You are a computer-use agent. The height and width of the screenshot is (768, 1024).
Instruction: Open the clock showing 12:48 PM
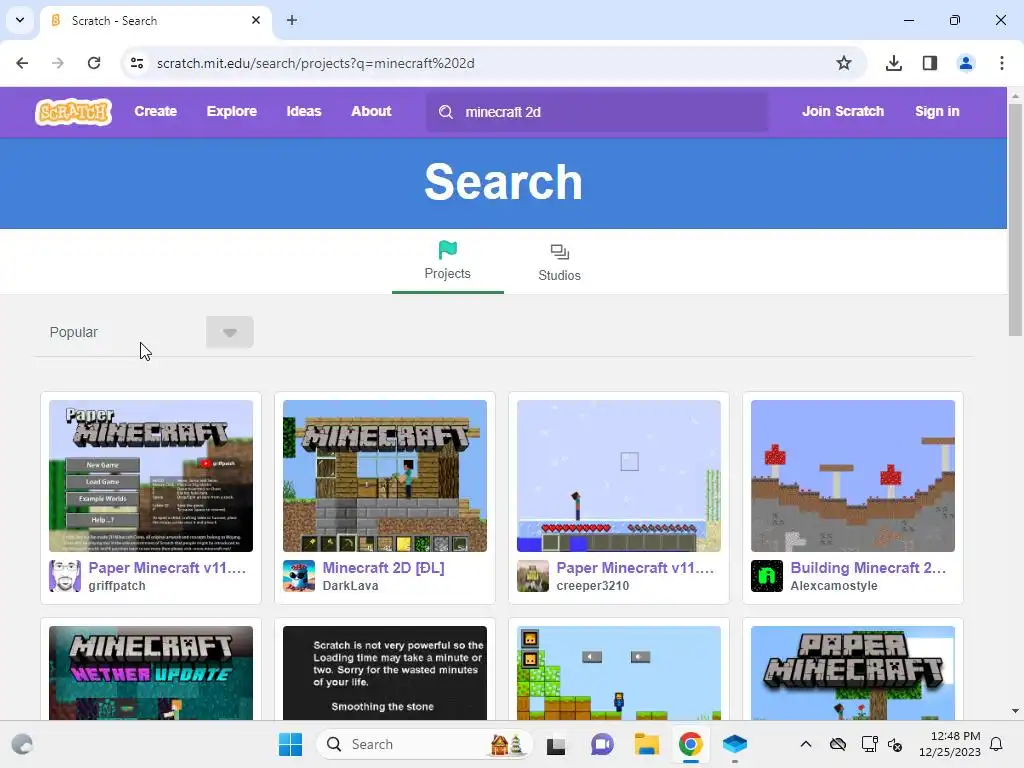click(x=950, y=744)
